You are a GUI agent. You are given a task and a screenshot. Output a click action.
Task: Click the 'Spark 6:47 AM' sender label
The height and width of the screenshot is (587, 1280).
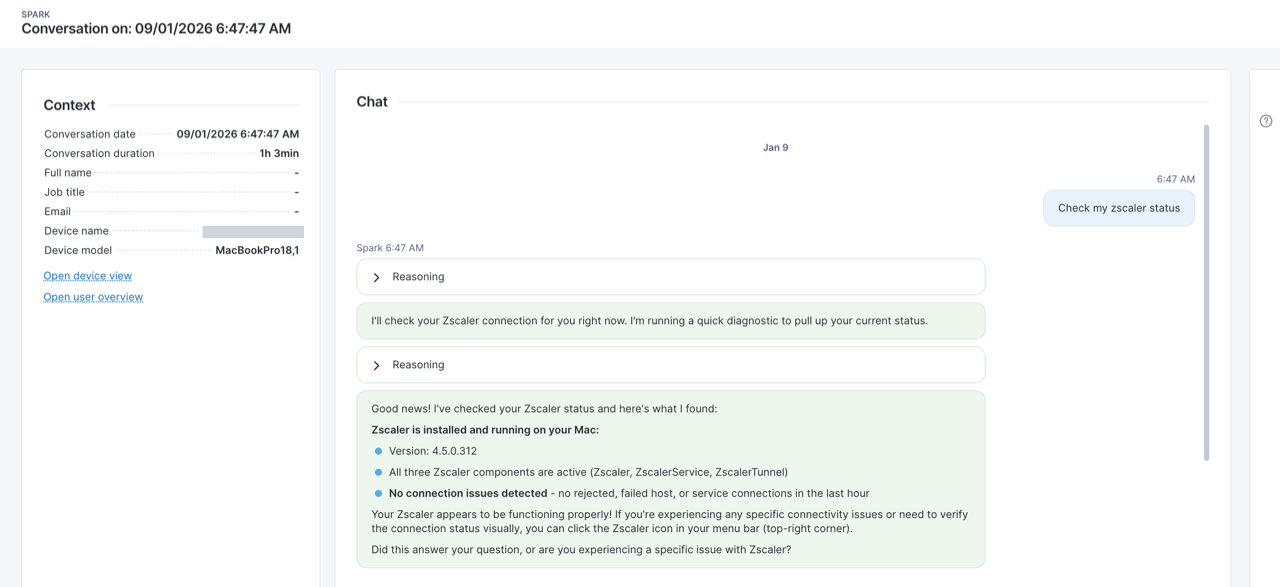pyautogui.click(x=390, y=248)
